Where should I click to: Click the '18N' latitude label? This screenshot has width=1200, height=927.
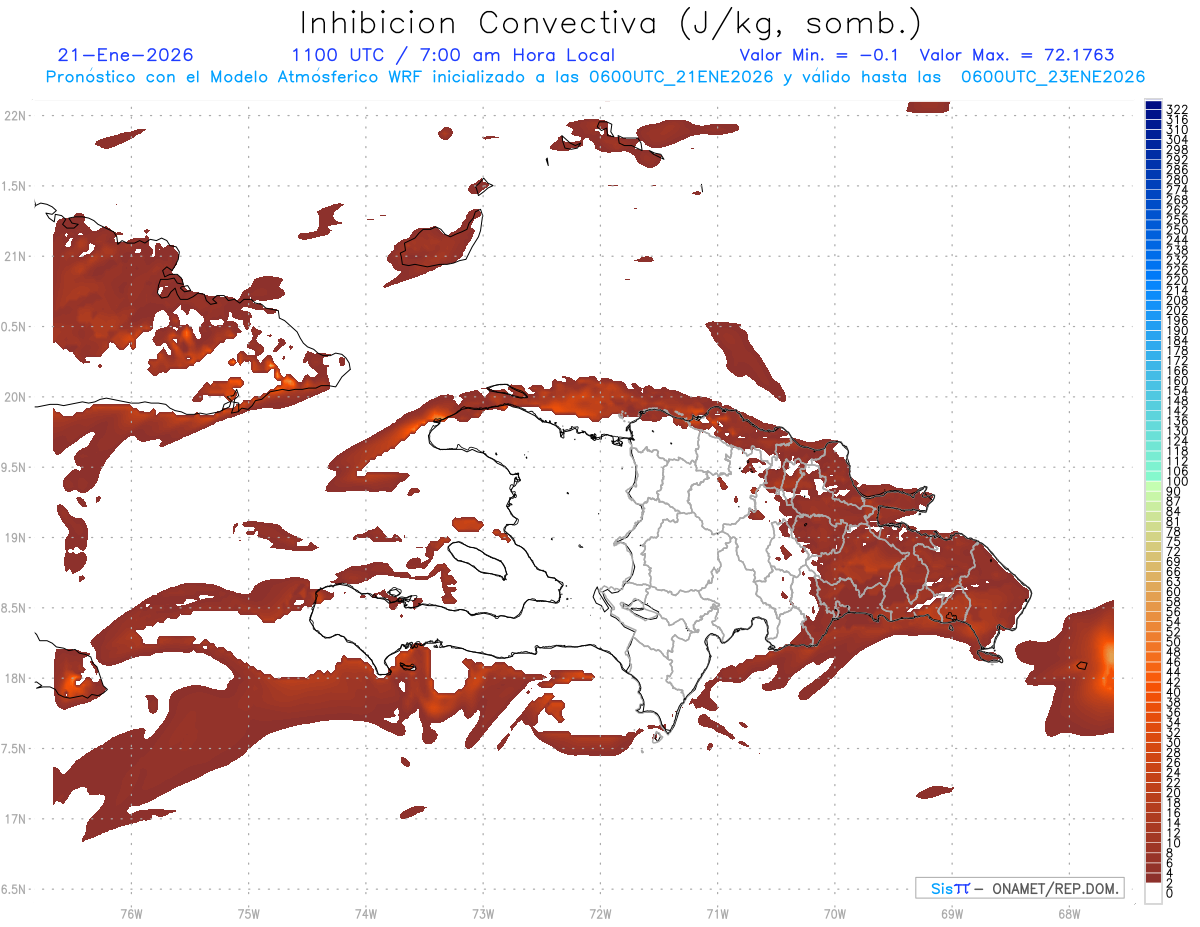click(x=15, y=678)
